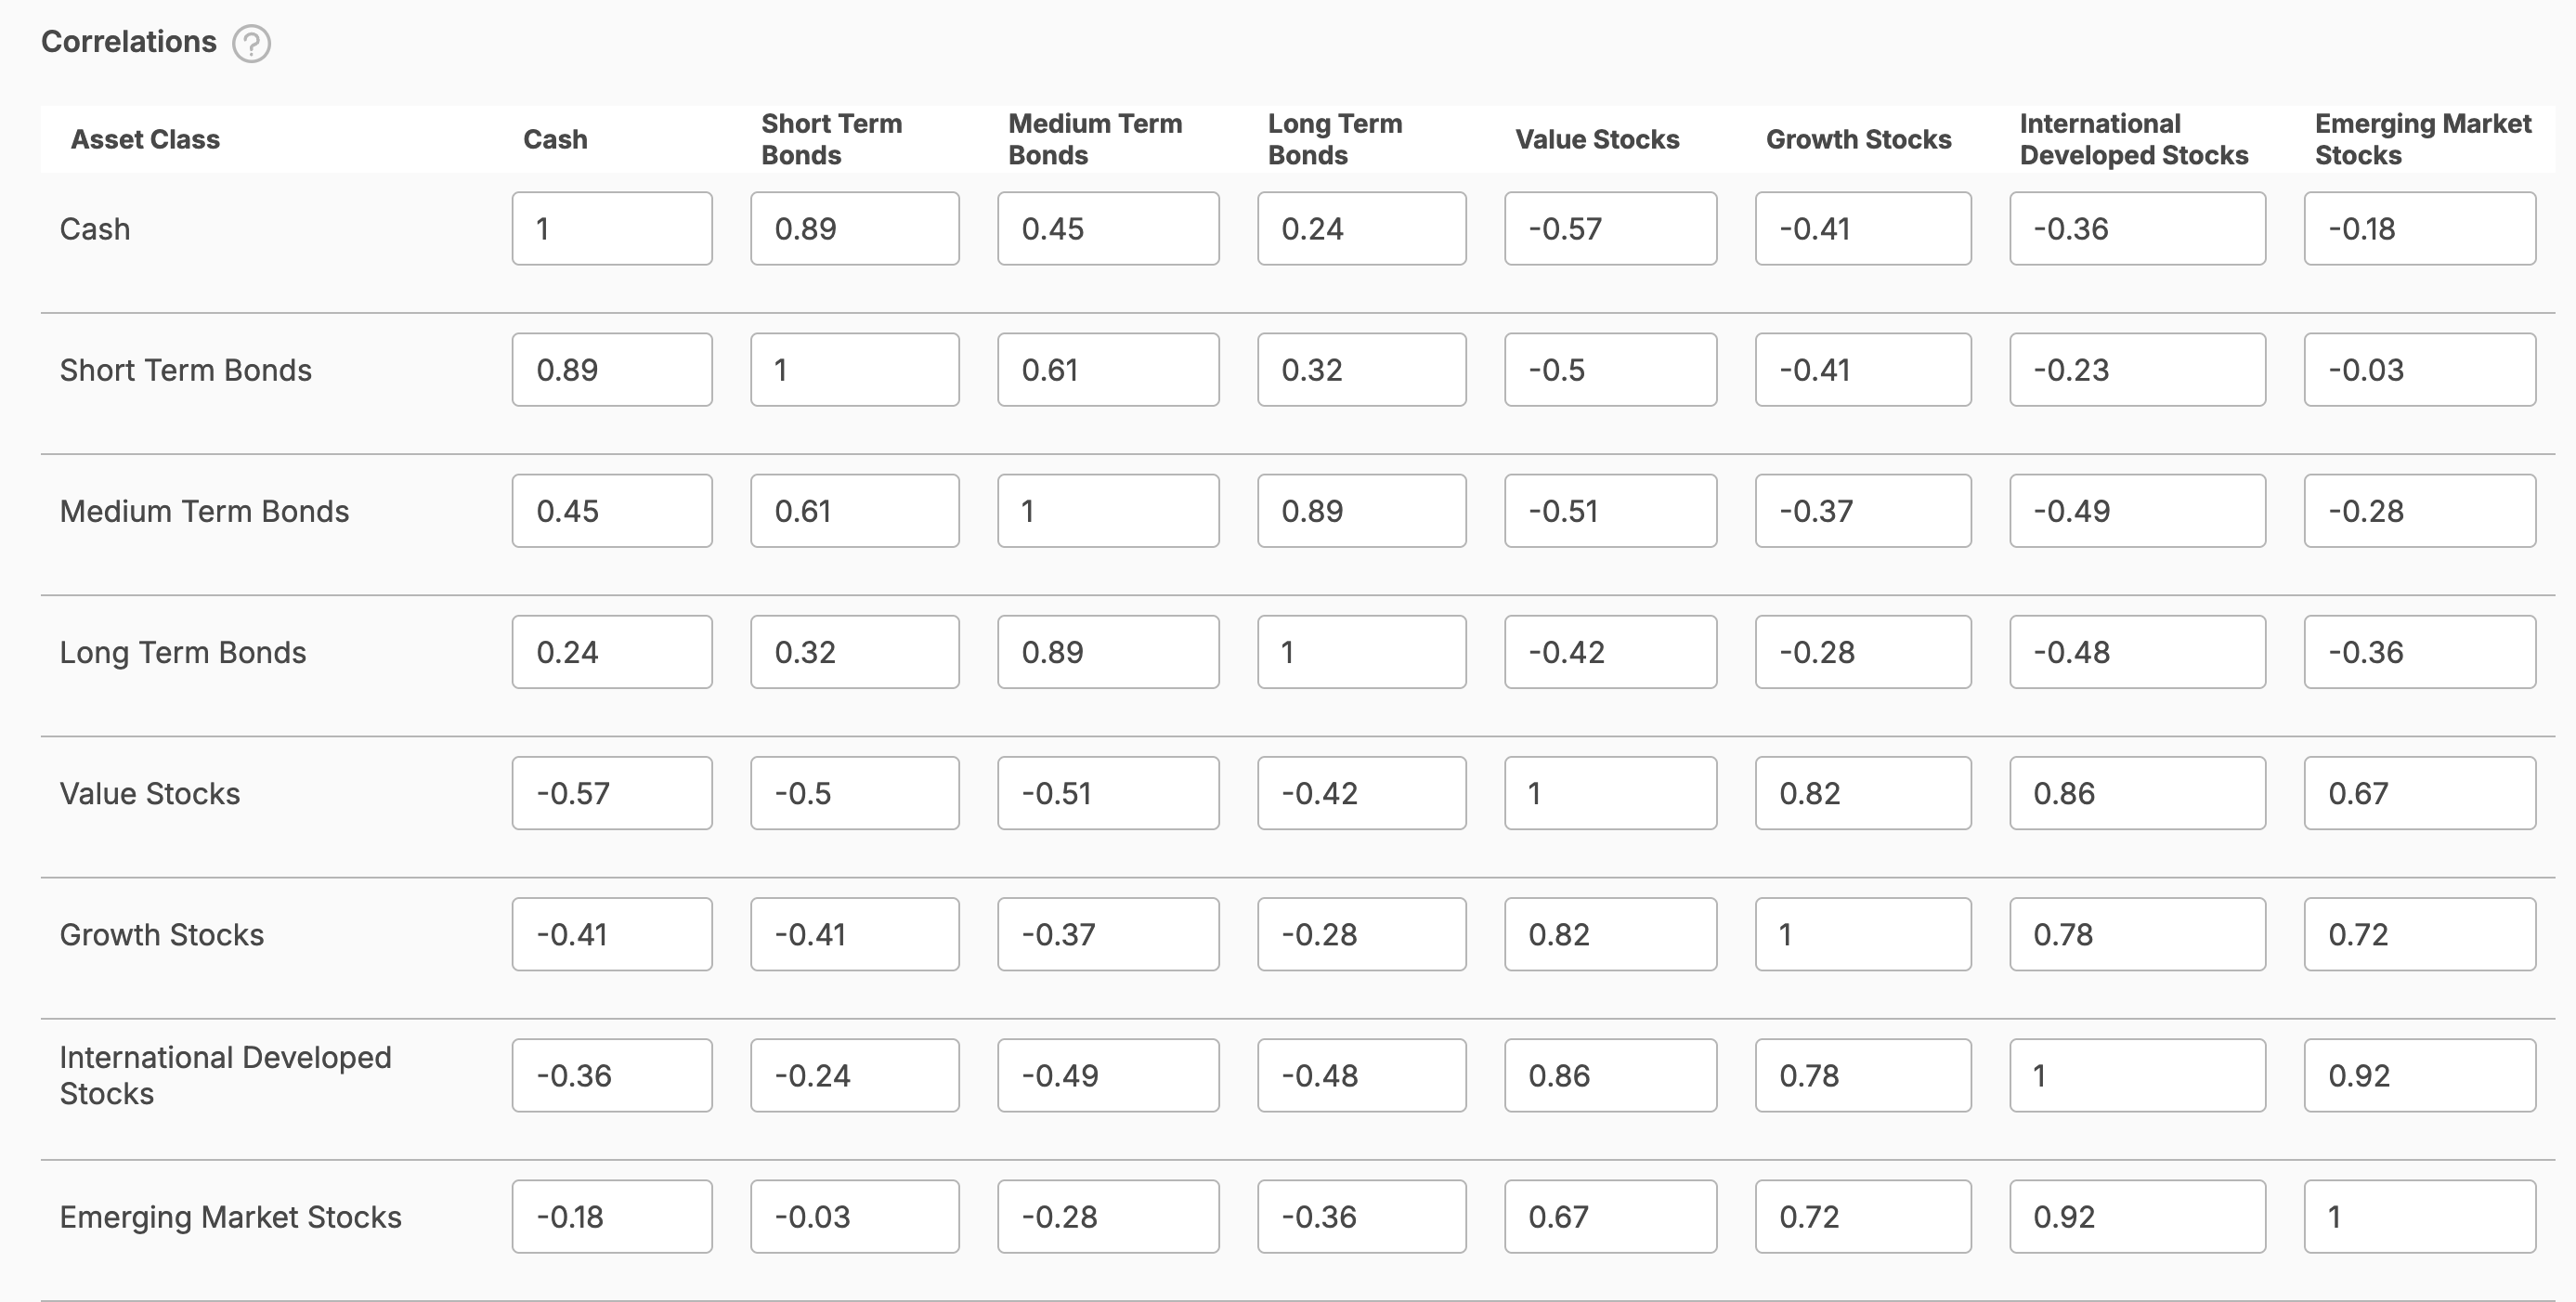Select Cash row Emerging Market Stocks field

coord(2419,229)
